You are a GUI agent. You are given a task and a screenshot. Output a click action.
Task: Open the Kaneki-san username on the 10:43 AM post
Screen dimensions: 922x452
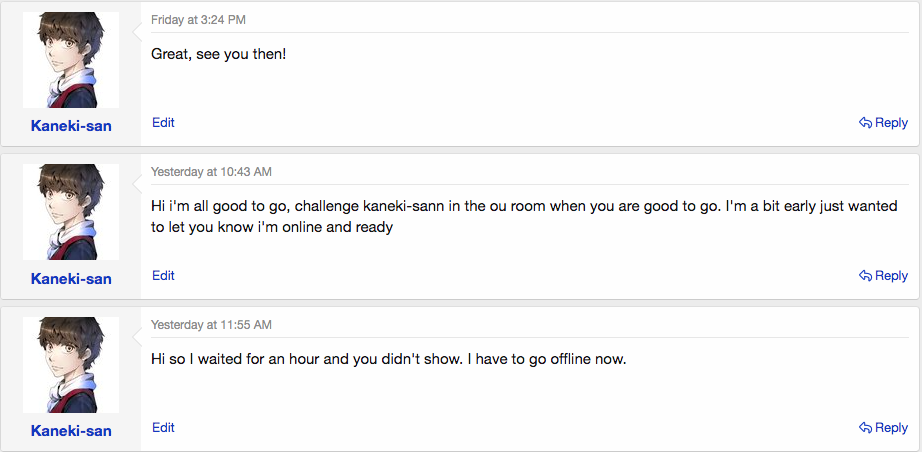click(x=71, y=279)
